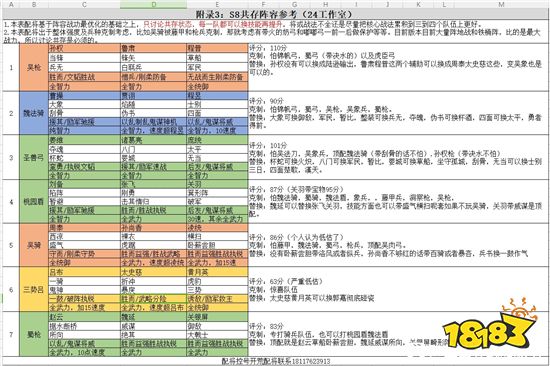Select the 八门 cell

point(154,149)
